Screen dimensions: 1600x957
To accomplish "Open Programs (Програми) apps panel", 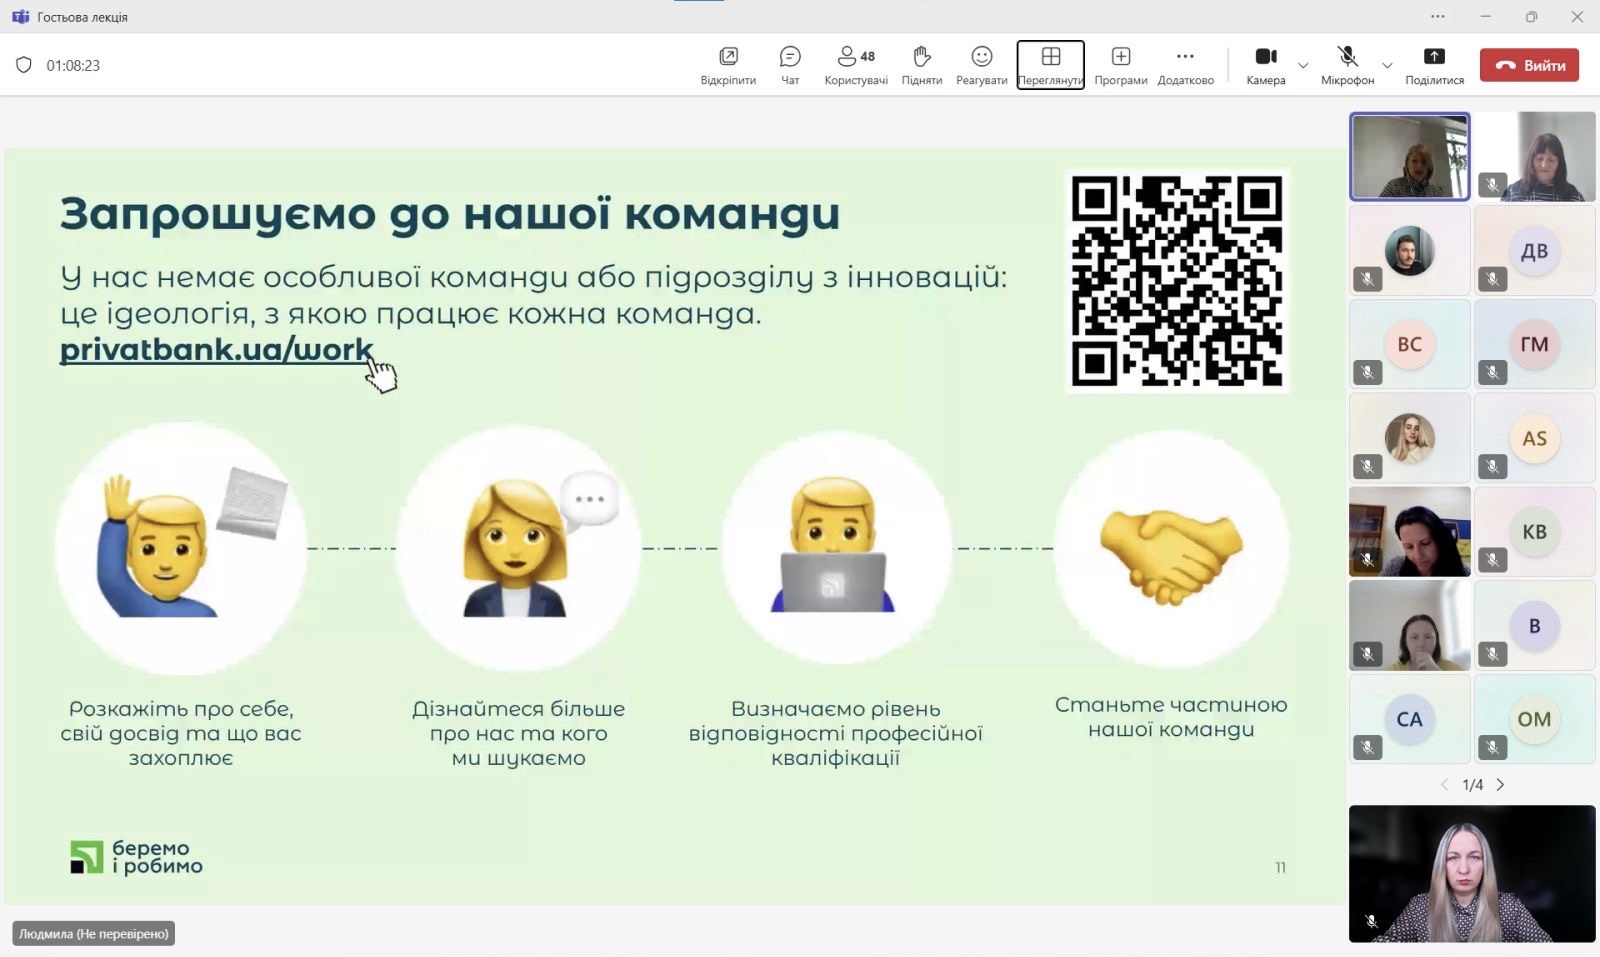I will pyautogui.click(x=1120, y=65).
